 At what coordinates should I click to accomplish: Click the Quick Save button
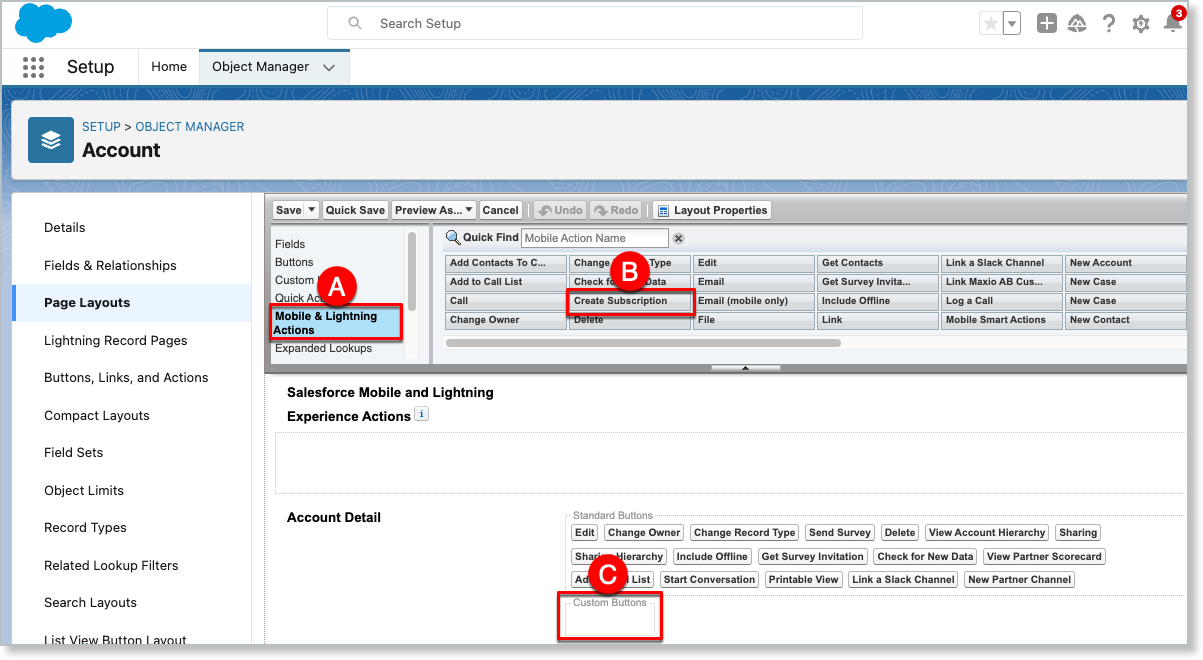click(355, 210)
